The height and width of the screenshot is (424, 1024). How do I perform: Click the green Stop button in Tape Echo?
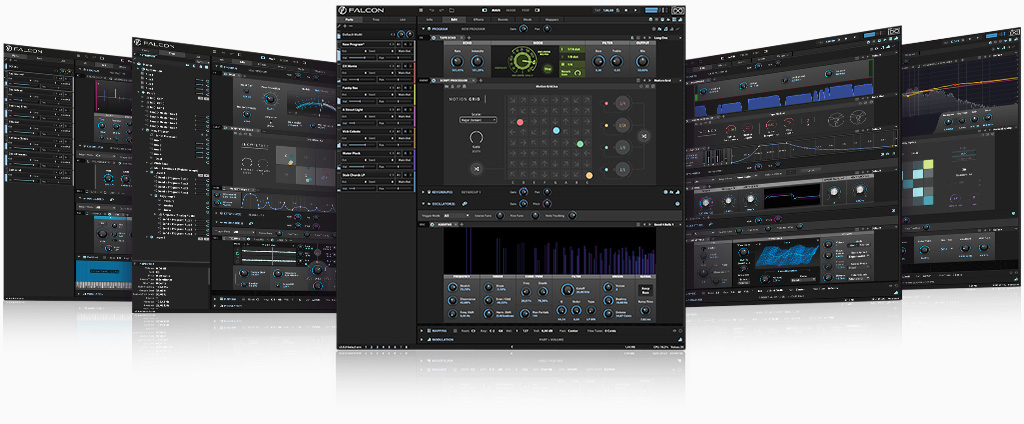[x=547, y=67]
